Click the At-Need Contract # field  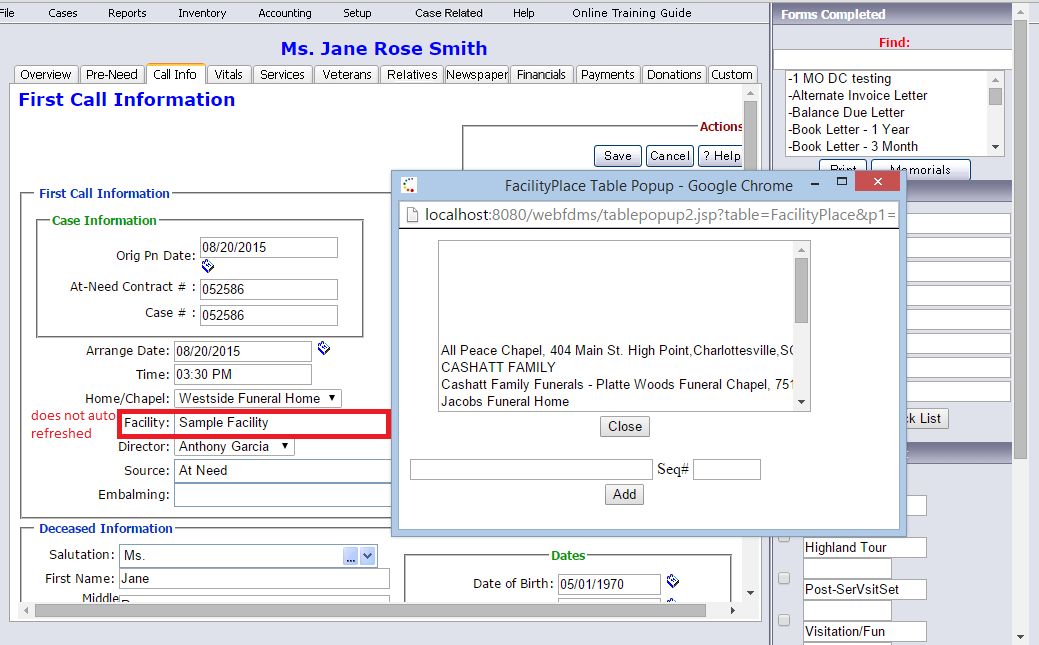(x=269, y=289)
